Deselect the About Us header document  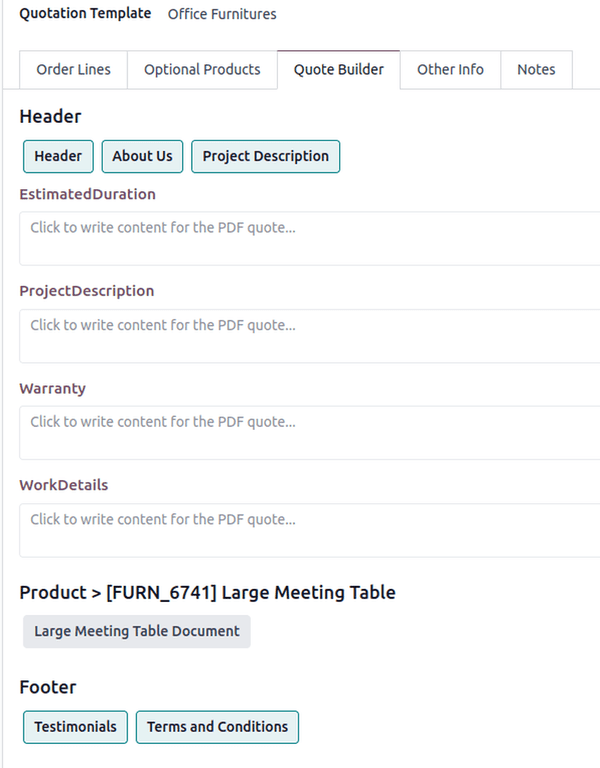click(x=142, y=156)
